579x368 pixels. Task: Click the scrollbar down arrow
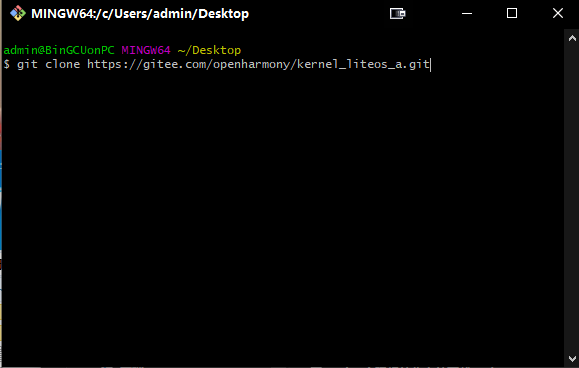coord(572,358)
